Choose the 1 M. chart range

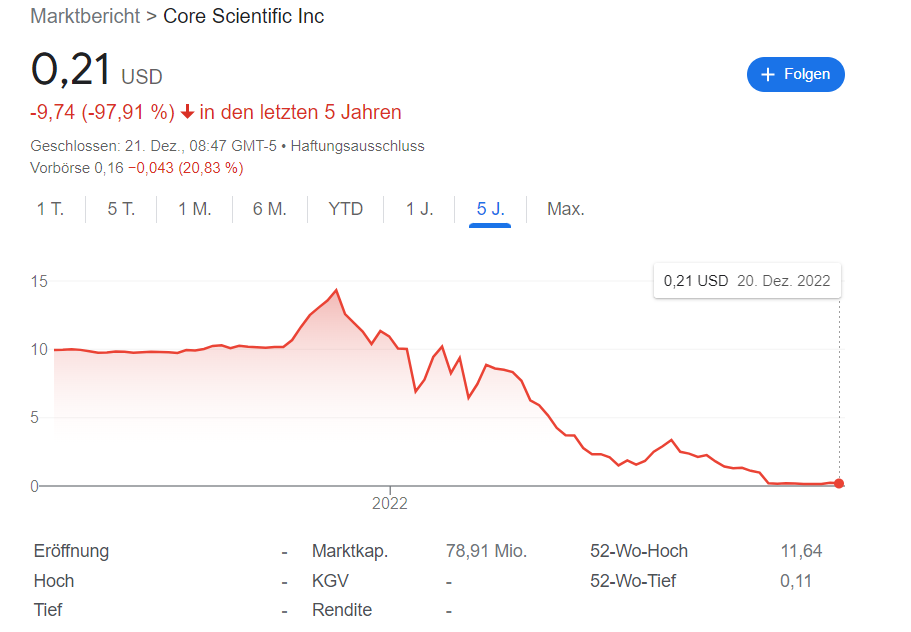195,209
